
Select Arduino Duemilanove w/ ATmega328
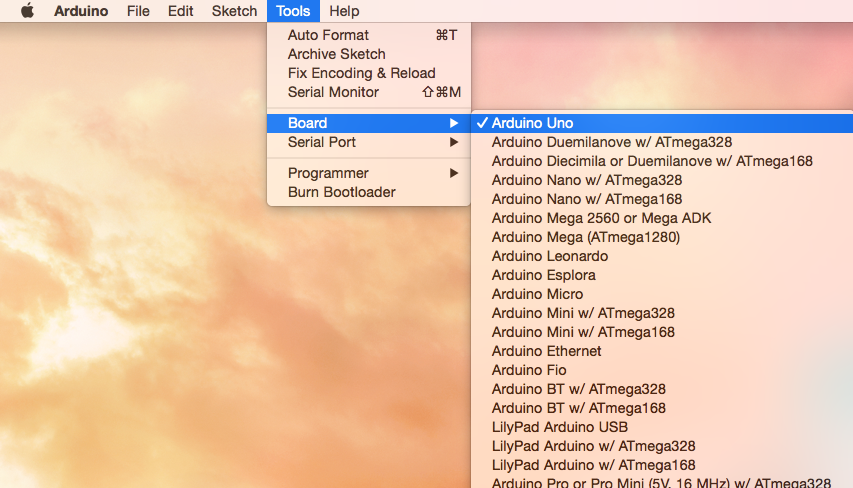(x=662, y=142)
